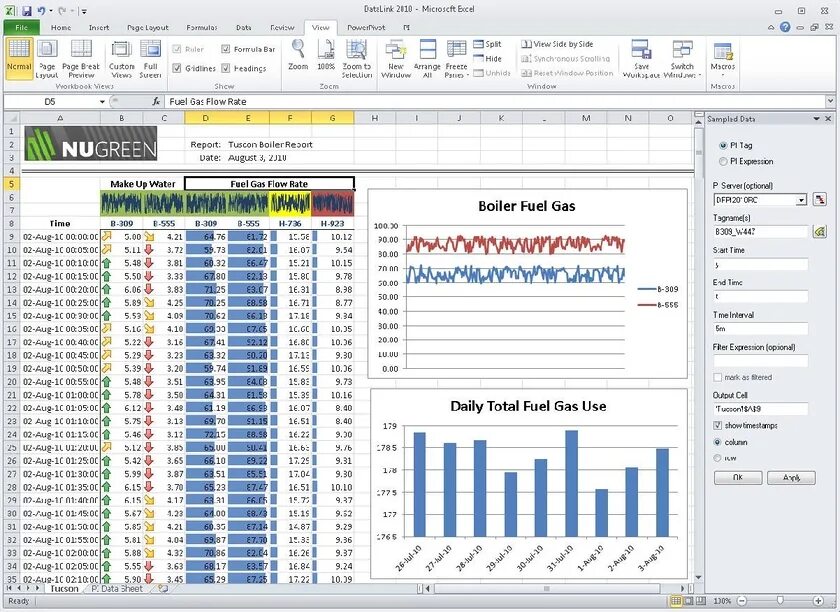Open Sampled Data pane options arrow

pyautogui.click(x=816, y=118)
